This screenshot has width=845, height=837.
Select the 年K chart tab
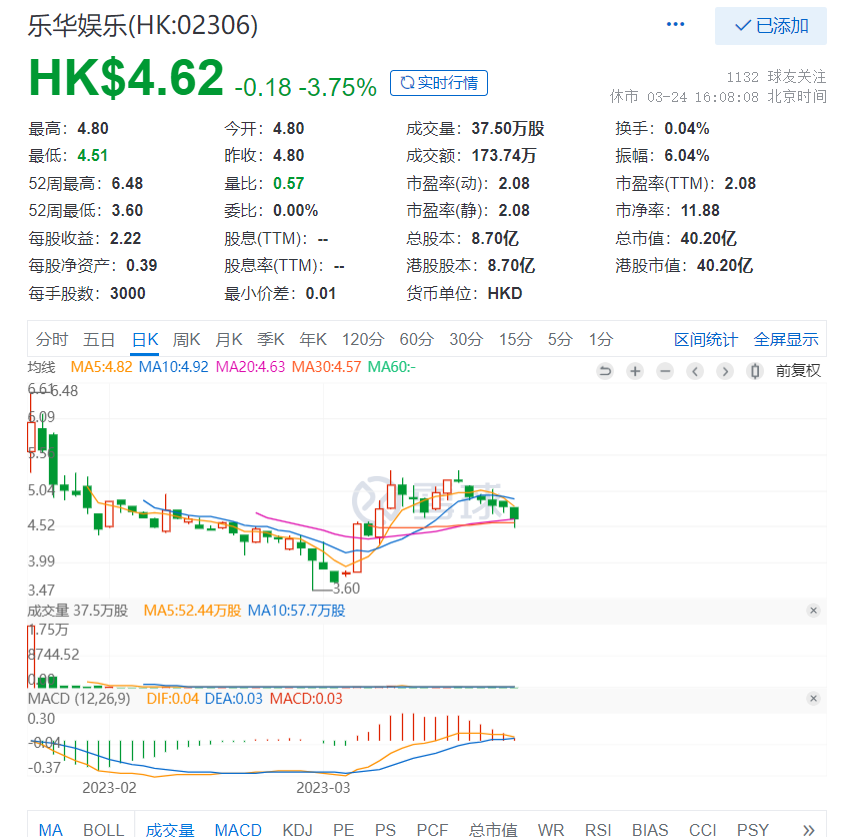pos(313,340)
